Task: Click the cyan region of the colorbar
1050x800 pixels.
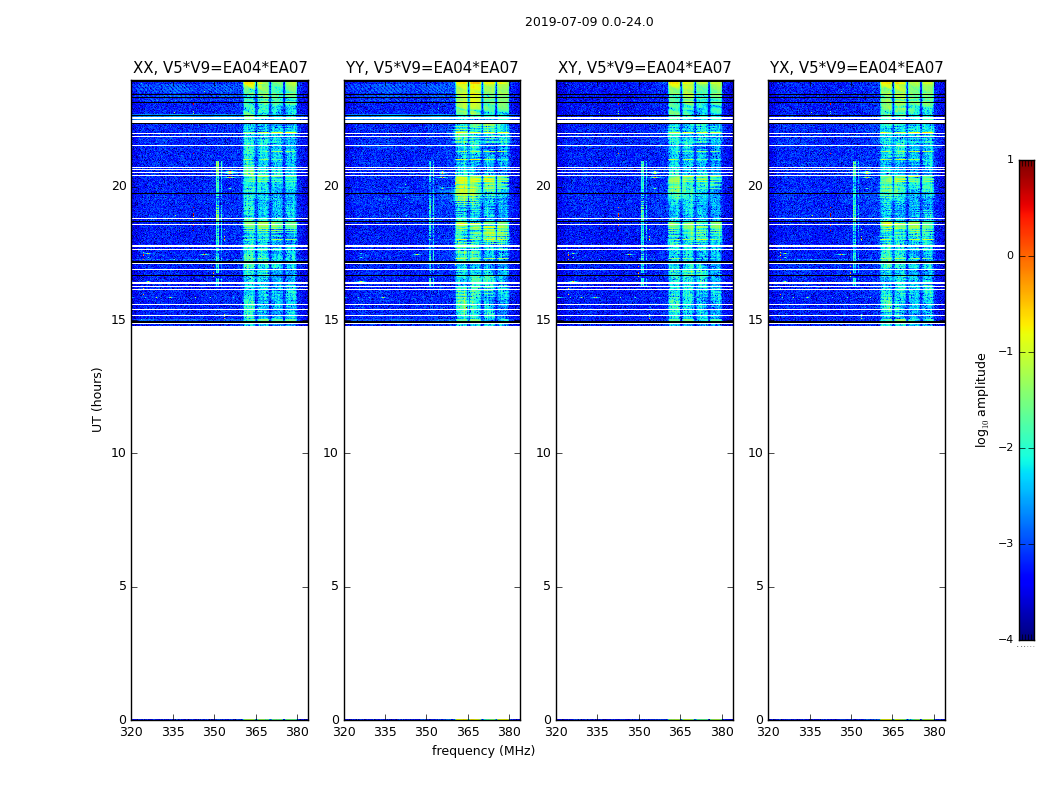Action: click(1026, 470)
